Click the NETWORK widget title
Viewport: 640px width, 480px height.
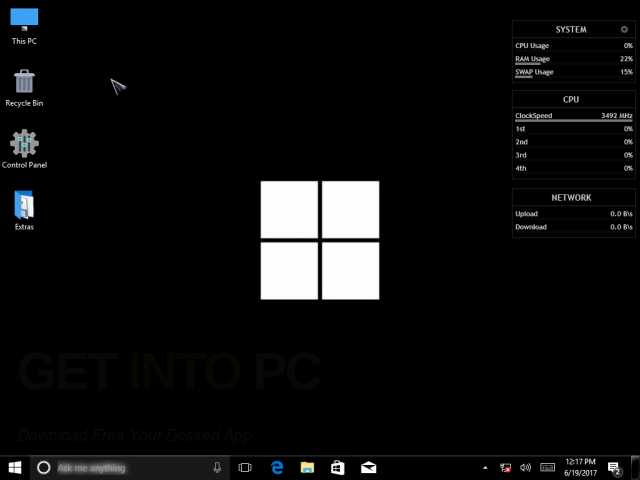[x=571, y=198]
